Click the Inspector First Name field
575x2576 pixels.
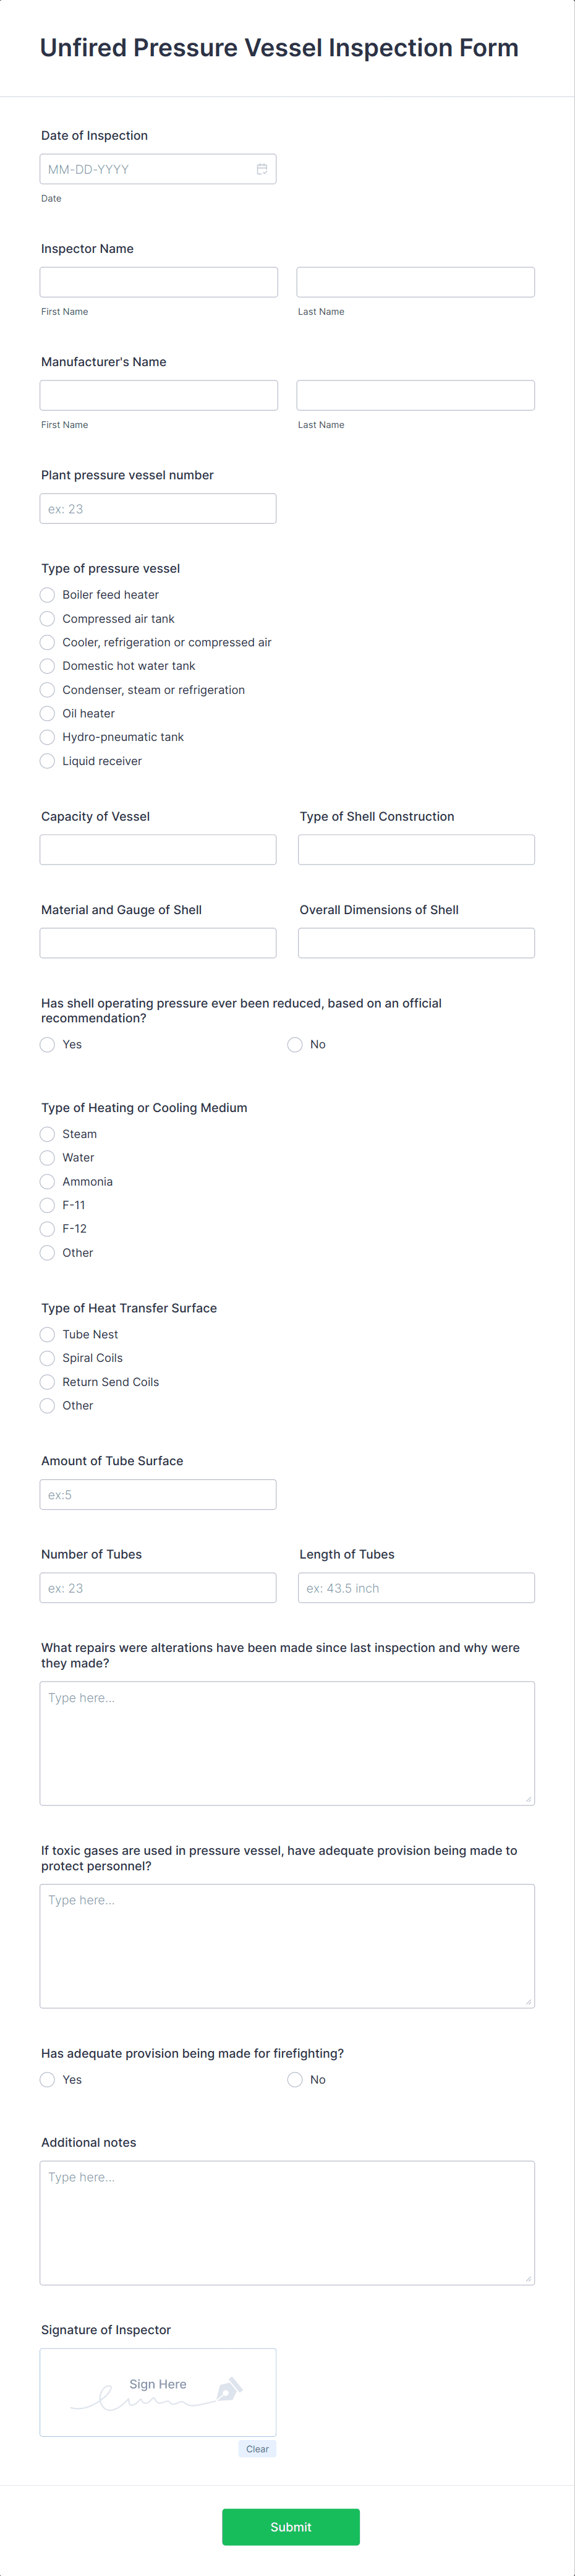coord(158,281)
